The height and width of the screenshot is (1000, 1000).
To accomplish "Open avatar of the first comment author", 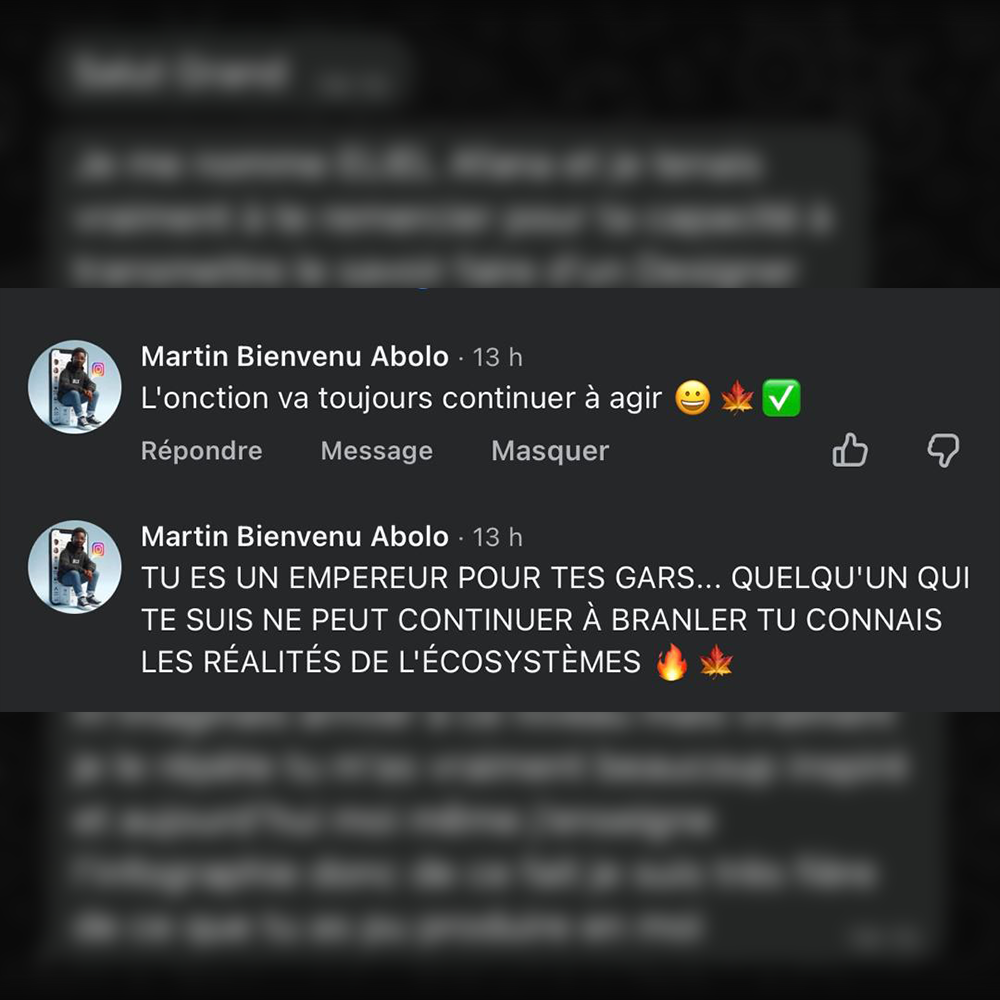I will (75, 386).
